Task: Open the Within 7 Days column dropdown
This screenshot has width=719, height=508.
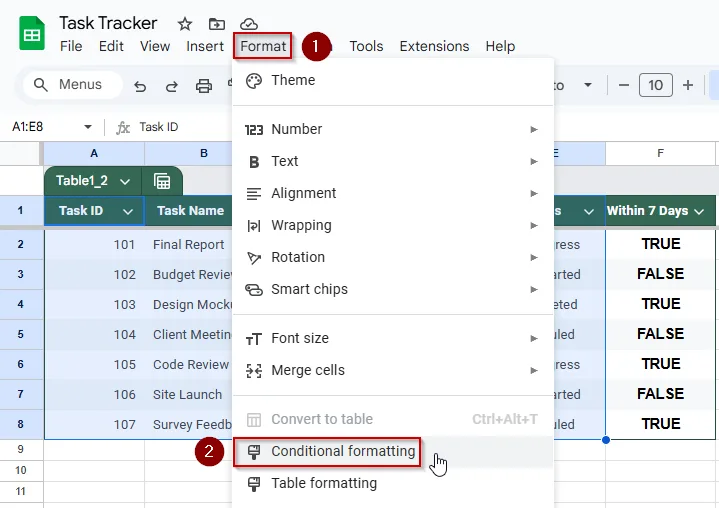Action: [699, 211]
